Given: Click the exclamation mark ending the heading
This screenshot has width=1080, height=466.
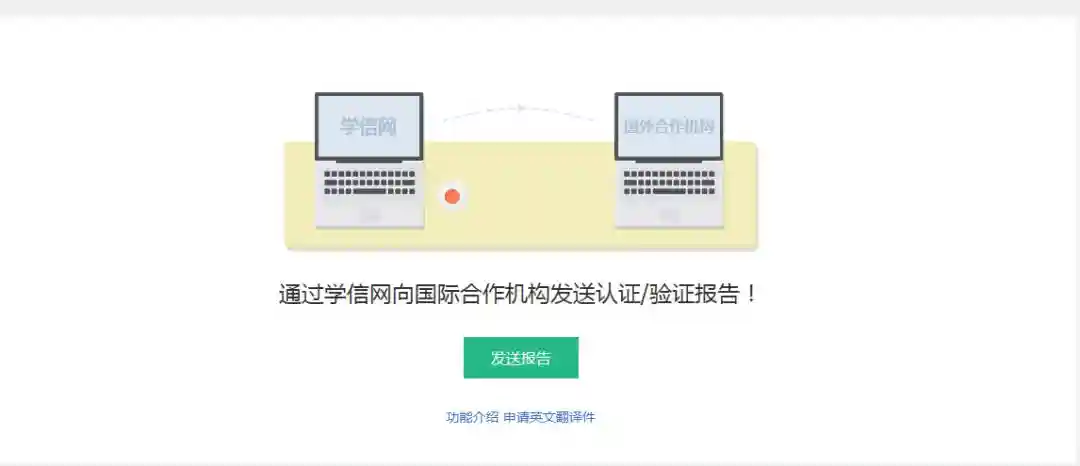Looking at the screenshot, I should point(751,295).
